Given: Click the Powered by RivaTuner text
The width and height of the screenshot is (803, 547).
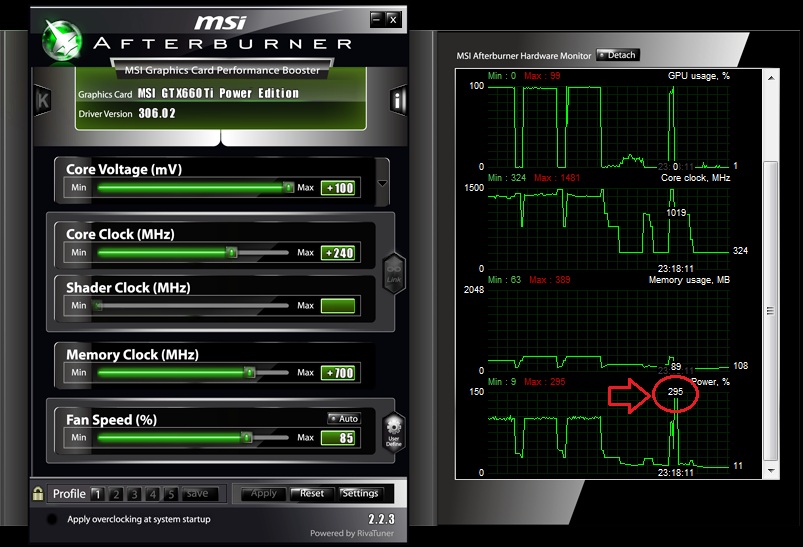Looking at the screenshot, I should pos(352,533).
